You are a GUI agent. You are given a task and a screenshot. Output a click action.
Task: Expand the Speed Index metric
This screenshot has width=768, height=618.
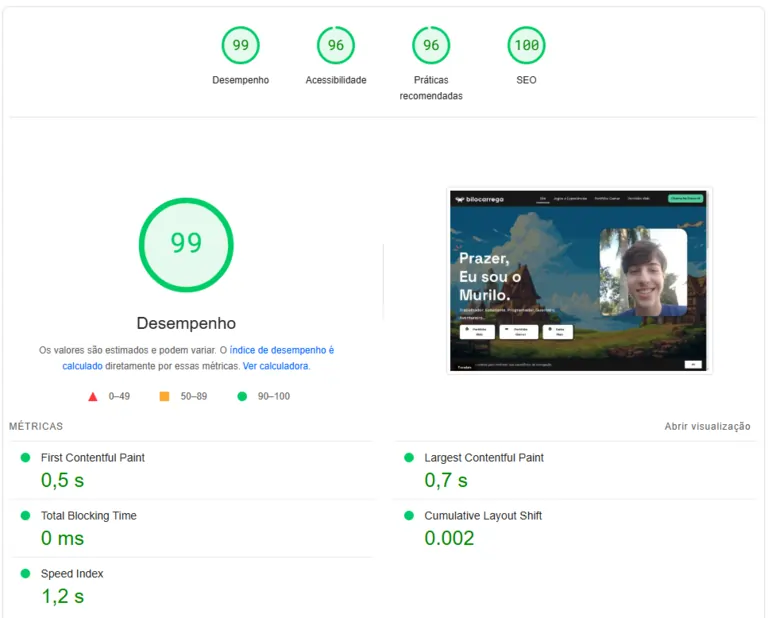click(x=72, y=574)
